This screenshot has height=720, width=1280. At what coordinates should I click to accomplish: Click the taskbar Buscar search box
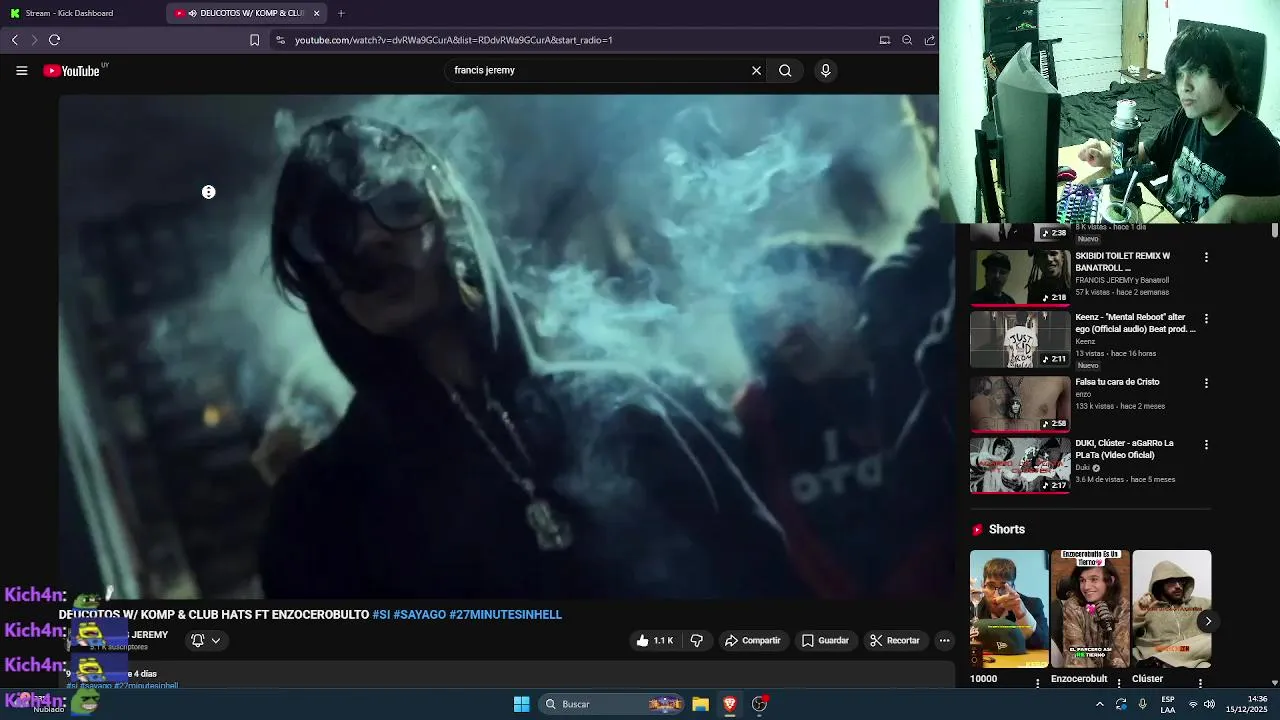[613, 704]
